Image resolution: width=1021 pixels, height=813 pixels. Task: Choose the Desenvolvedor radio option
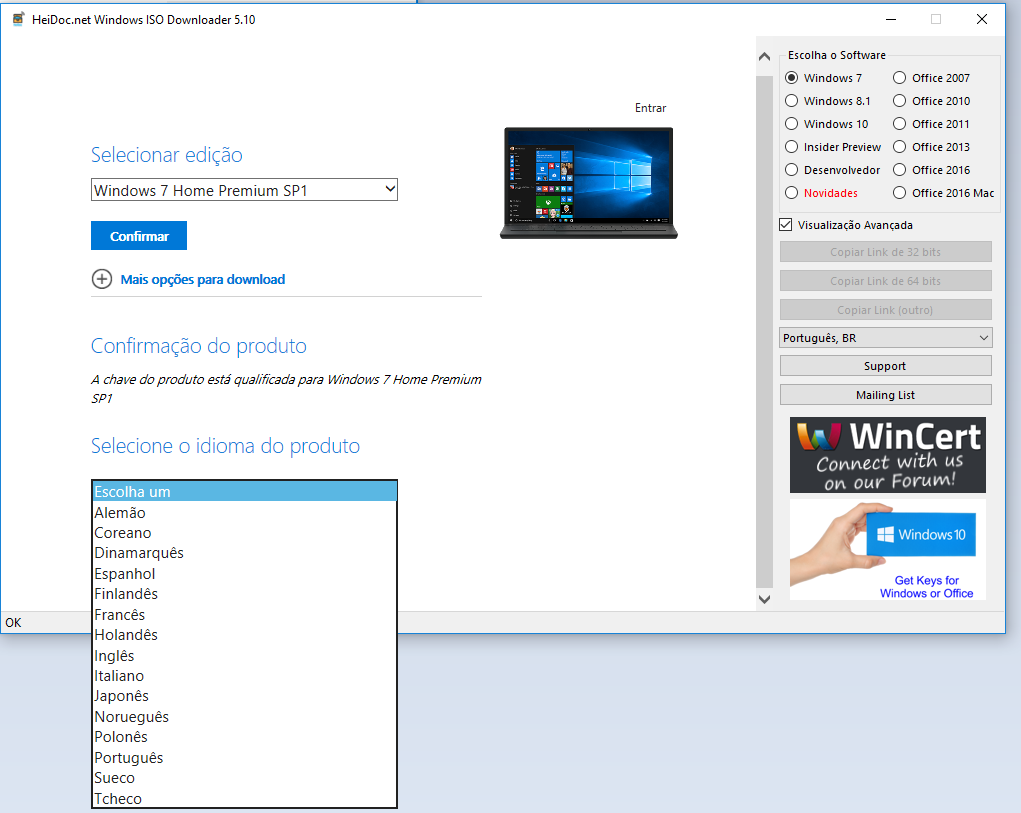click(x=791, y=170)
